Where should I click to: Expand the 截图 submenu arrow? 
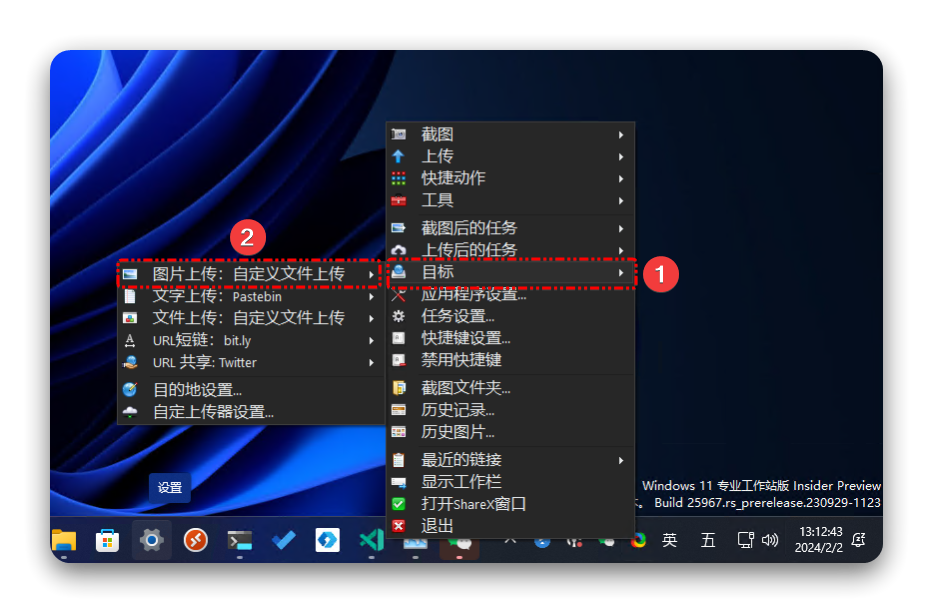click(x=621, y=135)
